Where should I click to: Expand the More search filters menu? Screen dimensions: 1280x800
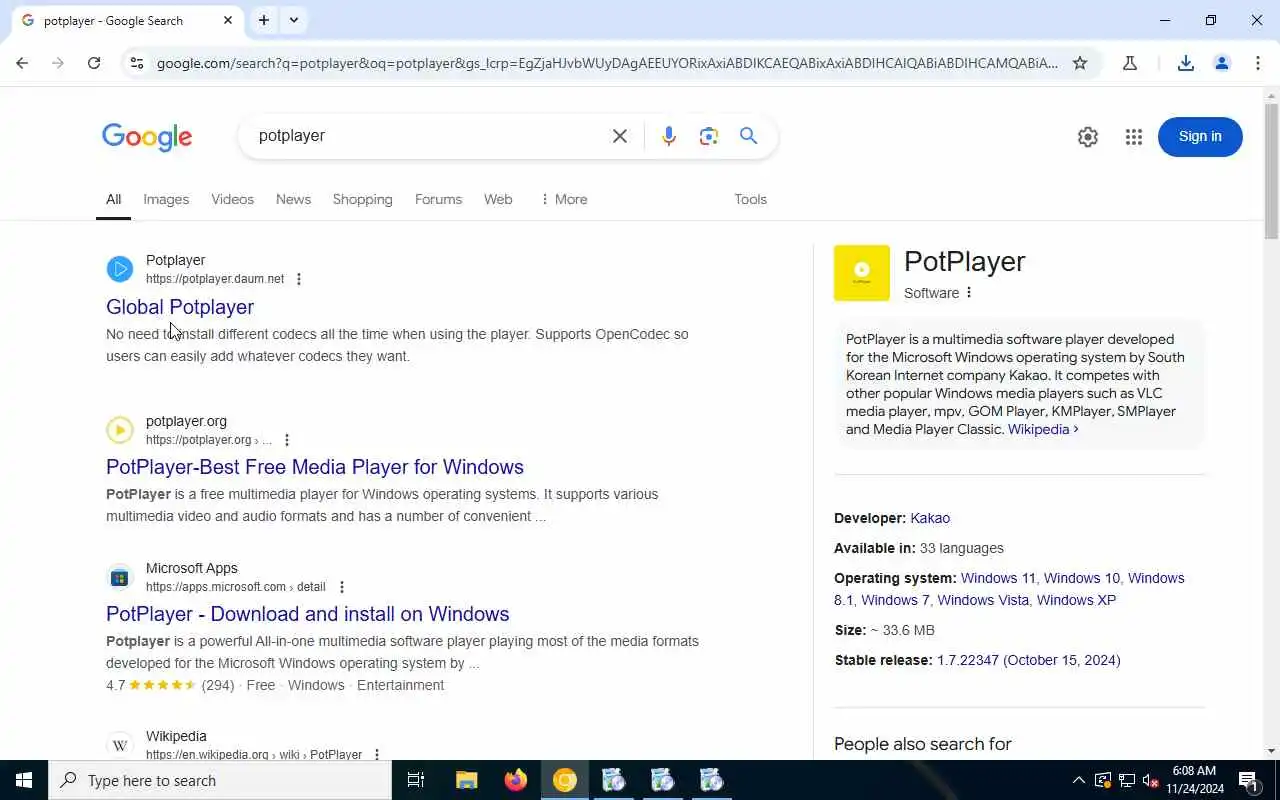[x=564, y=199]
